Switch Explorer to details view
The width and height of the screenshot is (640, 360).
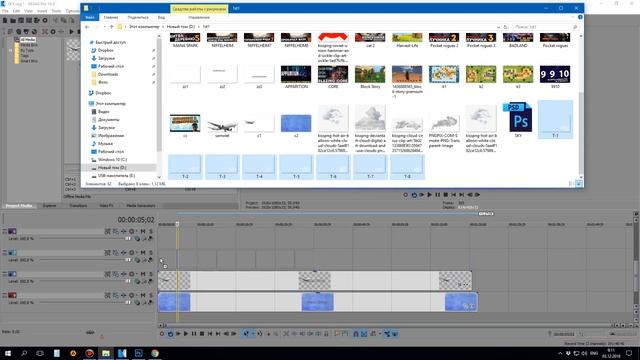(x=571, y=184)
